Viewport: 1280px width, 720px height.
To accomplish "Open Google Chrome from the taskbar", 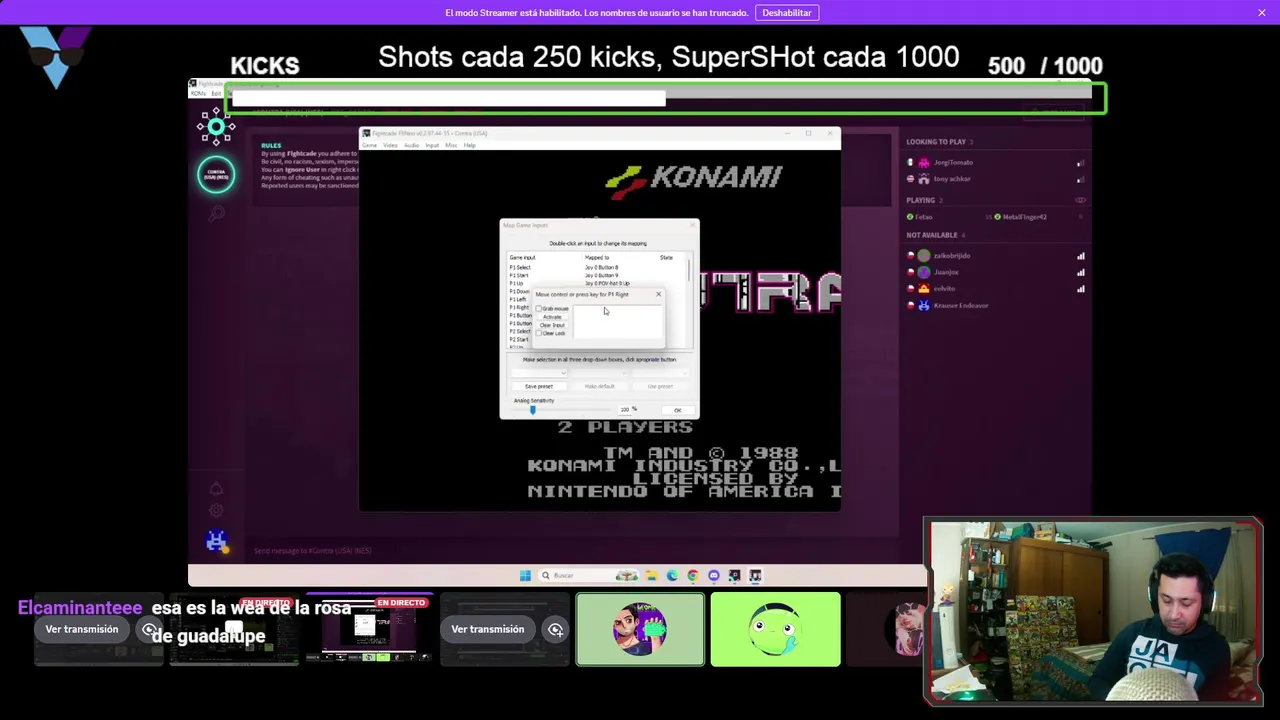I will tap(693, 575).
